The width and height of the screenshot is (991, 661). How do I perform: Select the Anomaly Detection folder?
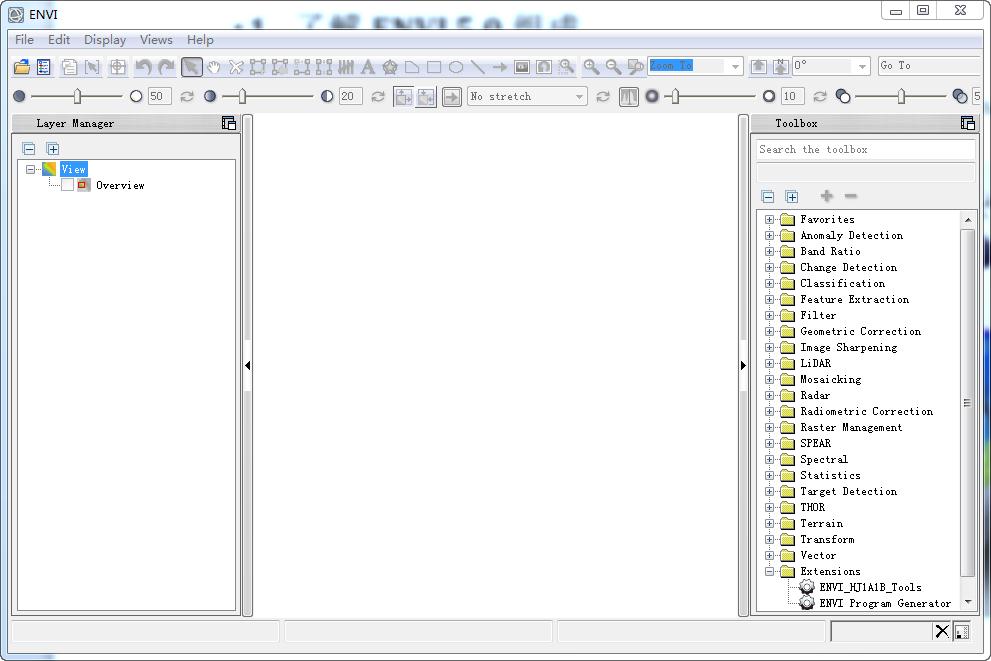851,235
